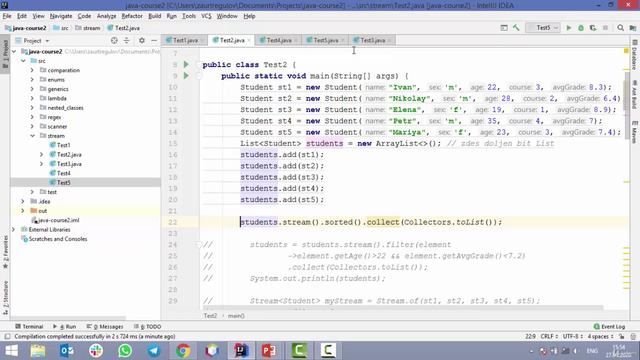The width and height of the screenshot is (640, 360).
Task: Collapse the java-course2 project root
Action: pyautogui.click(x=14, y=51)
